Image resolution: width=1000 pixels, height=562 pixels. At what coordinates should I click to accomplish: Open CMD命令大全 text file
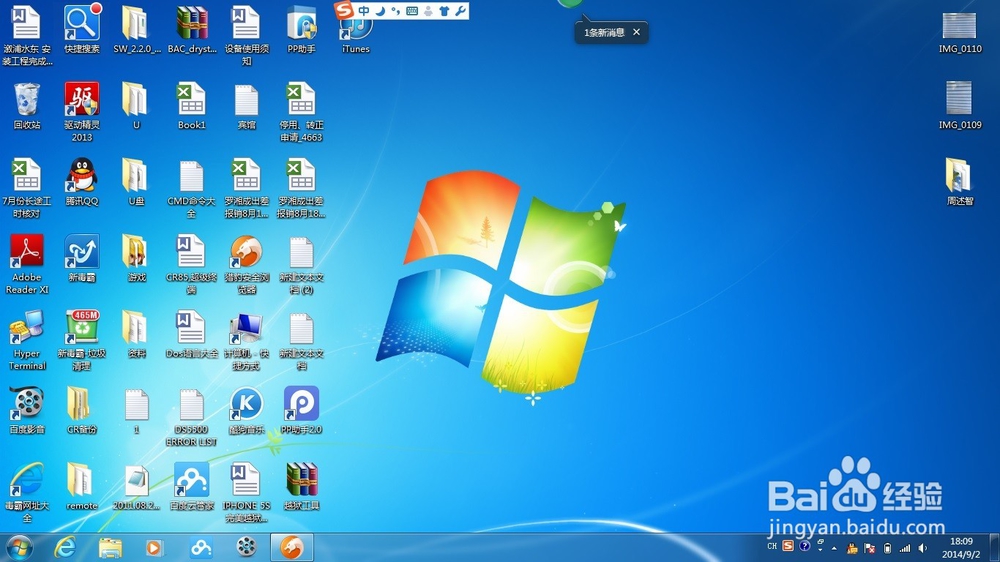191,188
